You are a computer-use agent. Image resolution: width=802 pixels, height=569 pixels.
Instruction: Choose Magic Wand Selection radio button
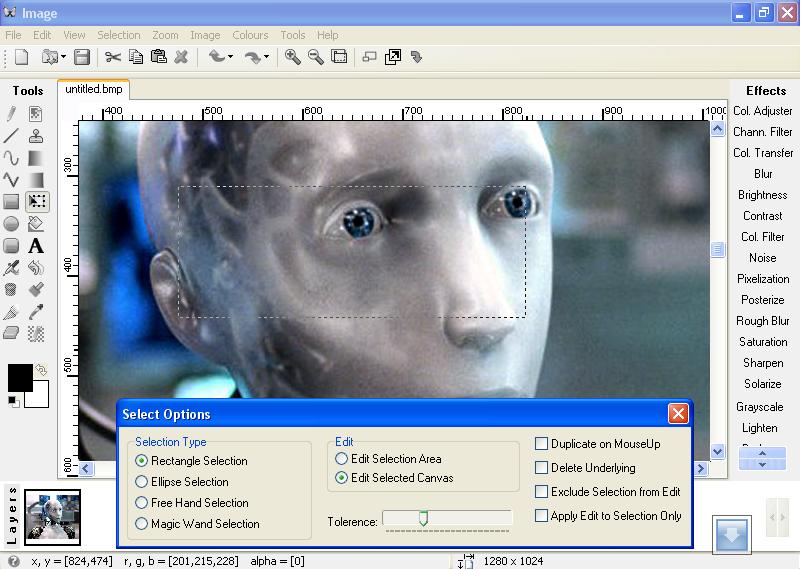pyautogui.click(x=141, y=523)
